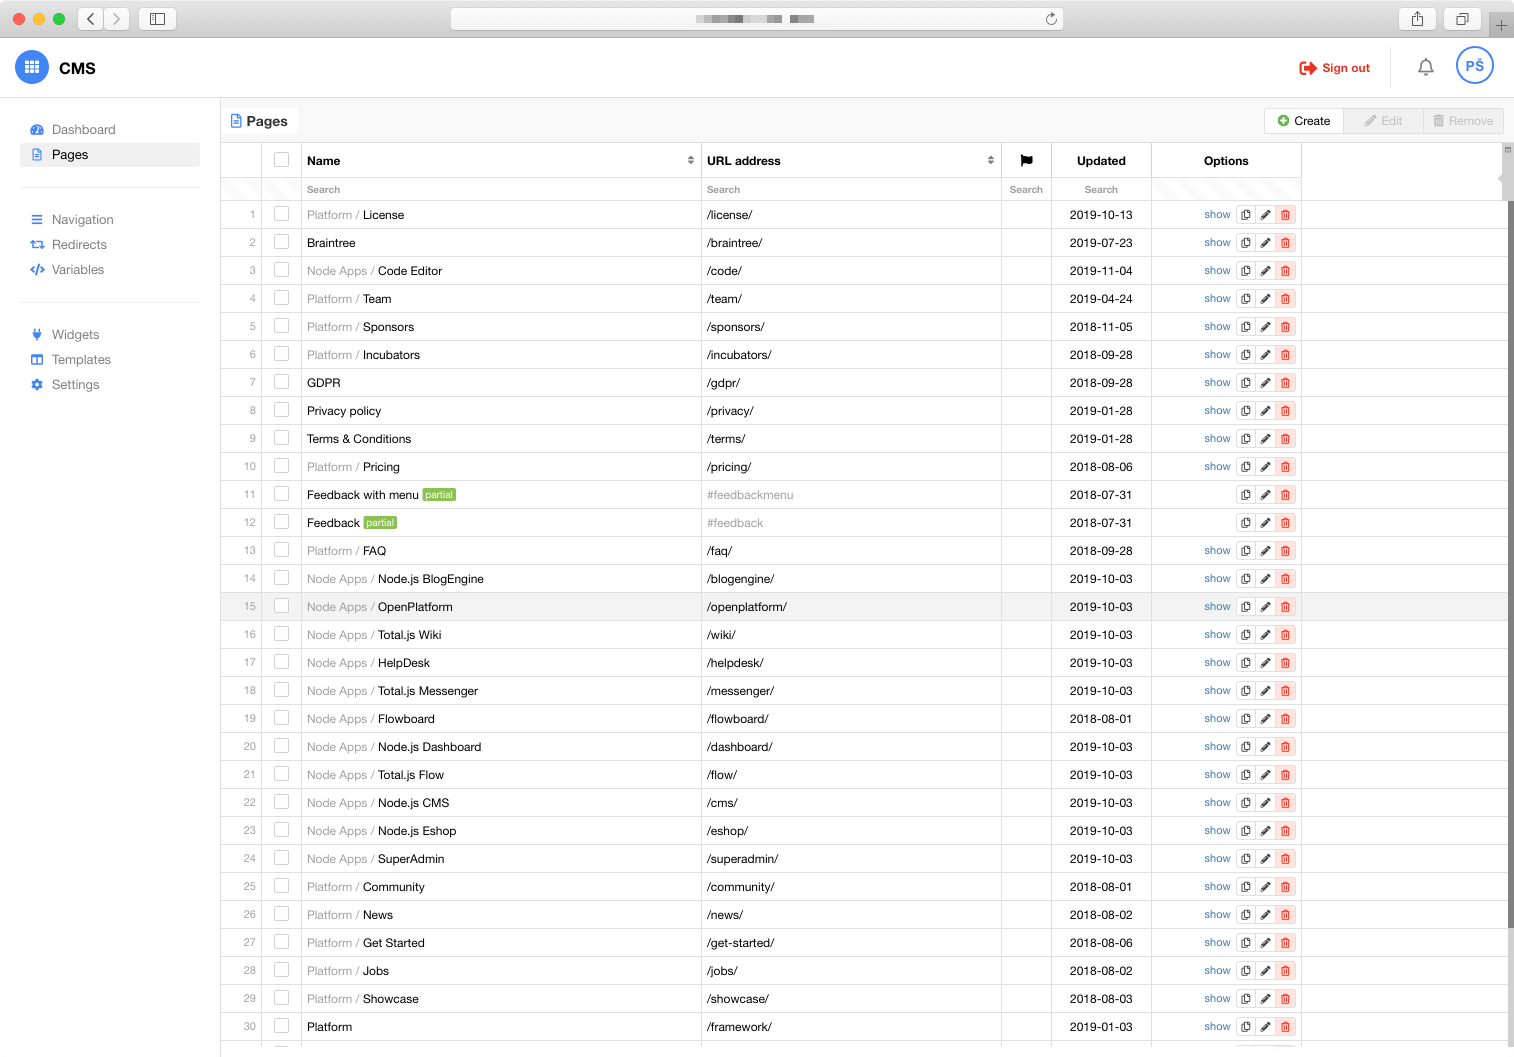Image resolution: width=1514 pixels, height=1057 pixels.
Task: Delete the Code Editor page
Action: [1286, 271]
